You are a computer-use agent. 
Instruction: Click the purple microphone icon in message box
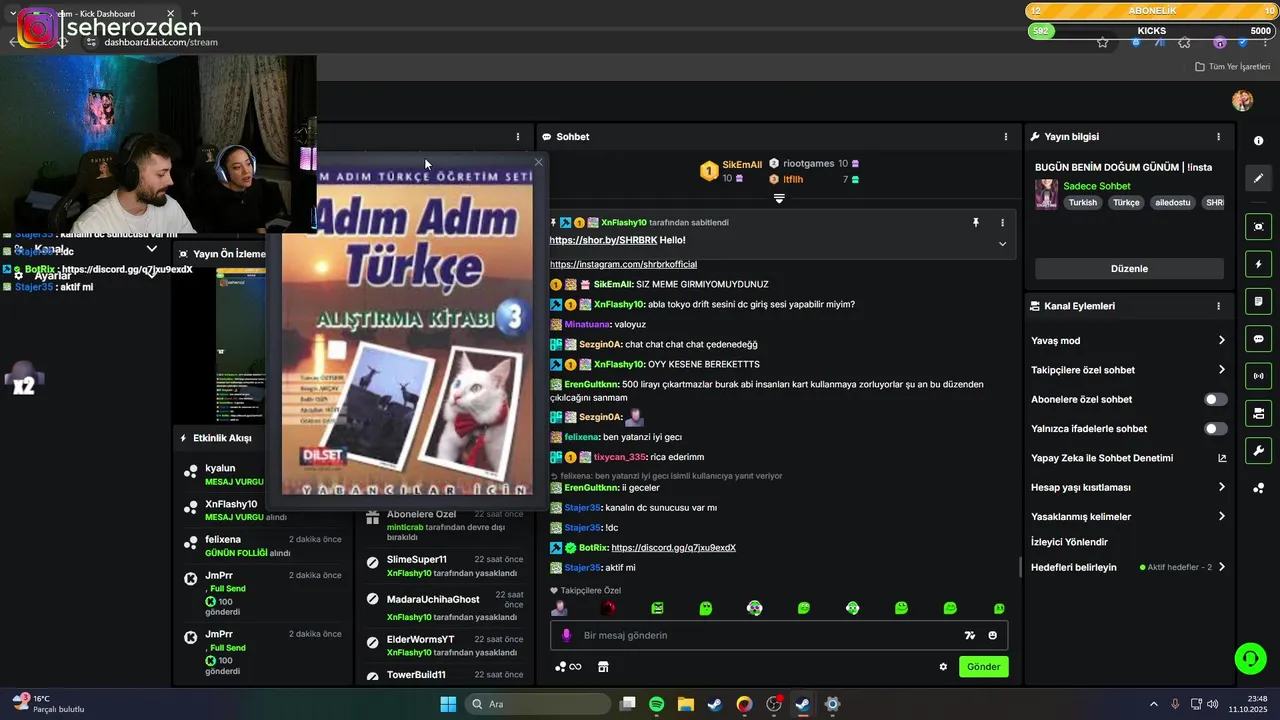(566, 635)
